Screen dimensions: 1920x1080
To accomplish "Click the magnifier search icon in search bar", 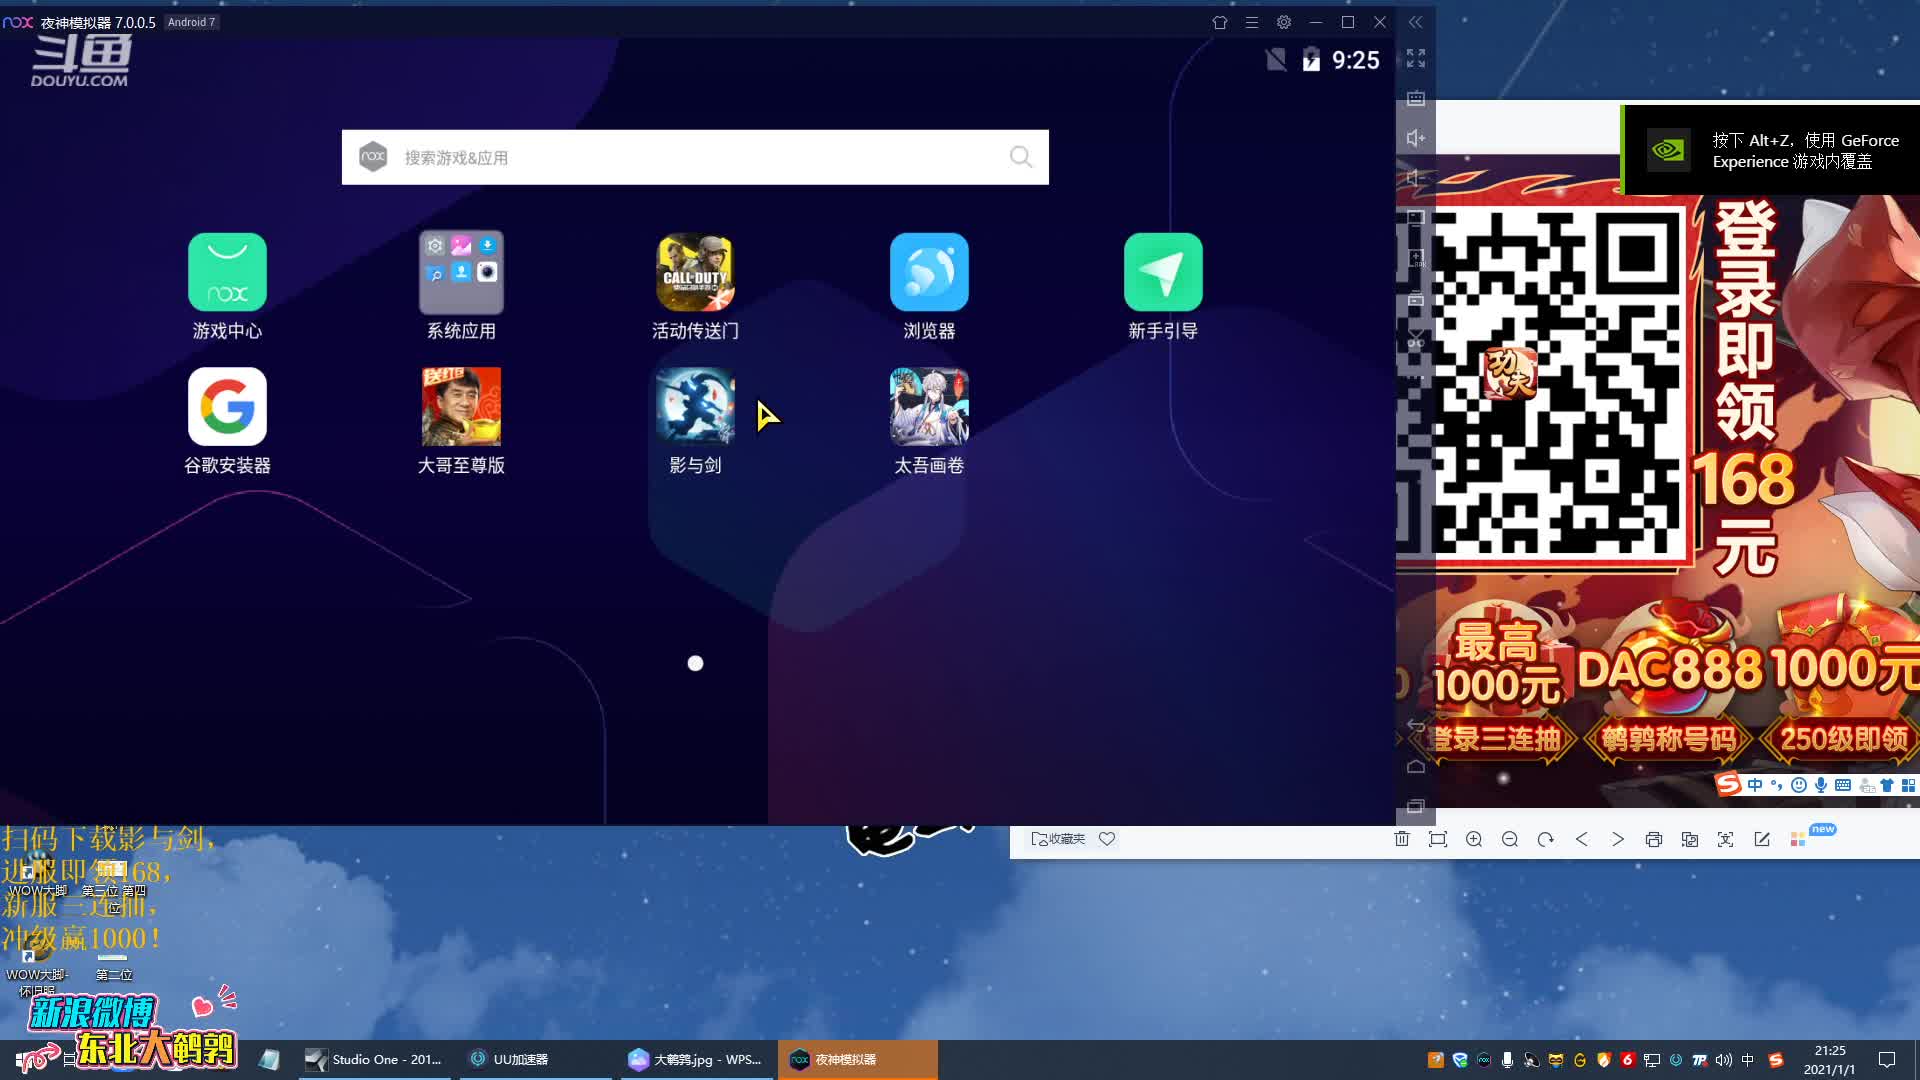I will (x=1020, y=157).
